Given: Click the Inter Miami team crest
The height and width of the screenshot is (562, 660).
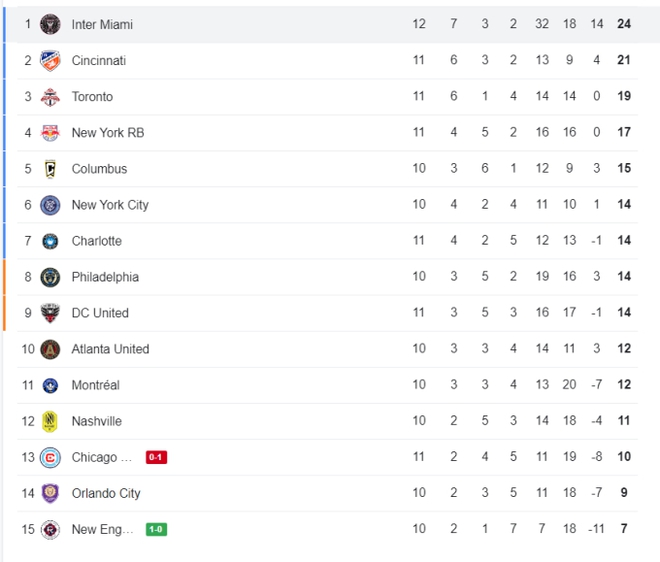Looking at the screenshot, I should [50, 24].
